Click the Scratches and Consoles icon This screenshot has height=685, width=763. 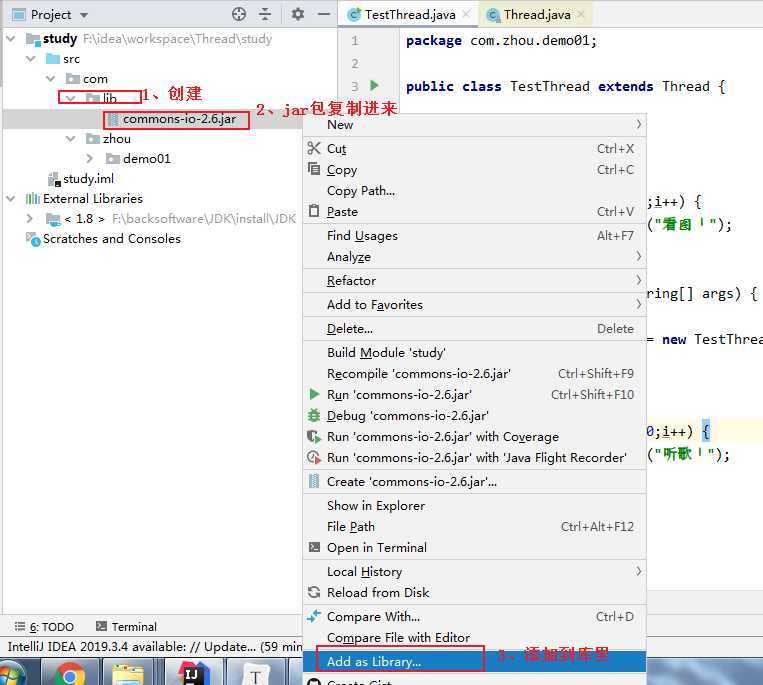pyautogui.click(x=33, y=239)
